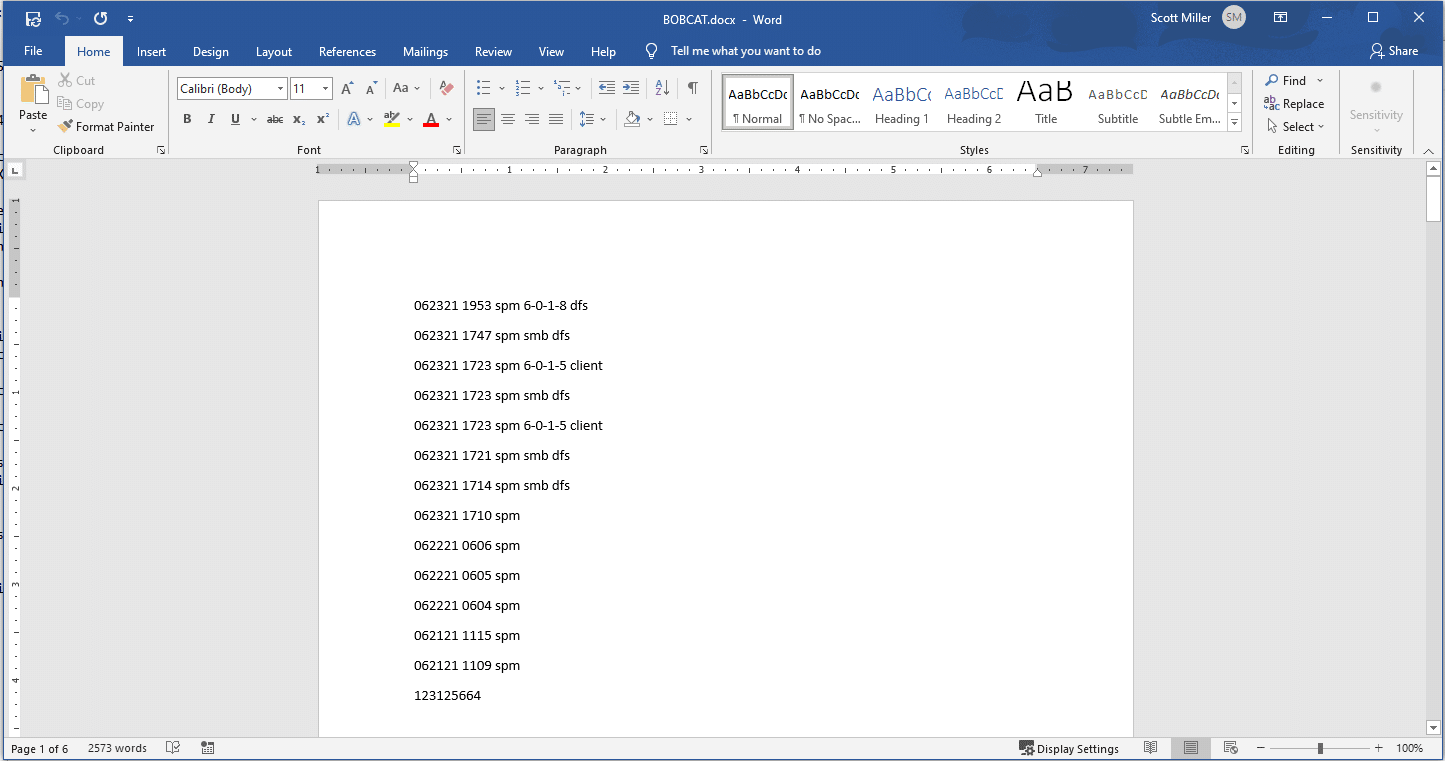
Task: Toggle Italic formatting
Action: pyautogui.click(x=211, y=119)
